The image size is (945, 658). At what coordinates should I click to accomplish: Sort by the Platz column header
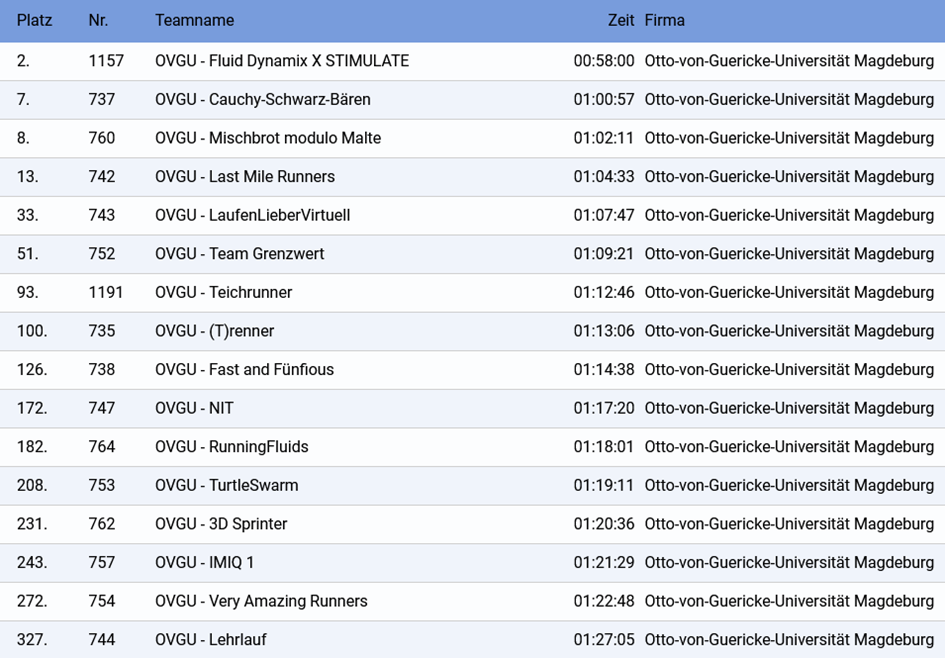tap(34, 20)
